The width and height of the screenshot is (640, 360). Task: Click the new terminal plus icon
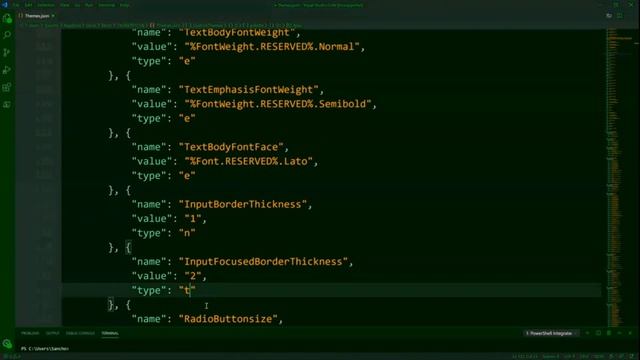pyautogui.click(x=588, y=333)
